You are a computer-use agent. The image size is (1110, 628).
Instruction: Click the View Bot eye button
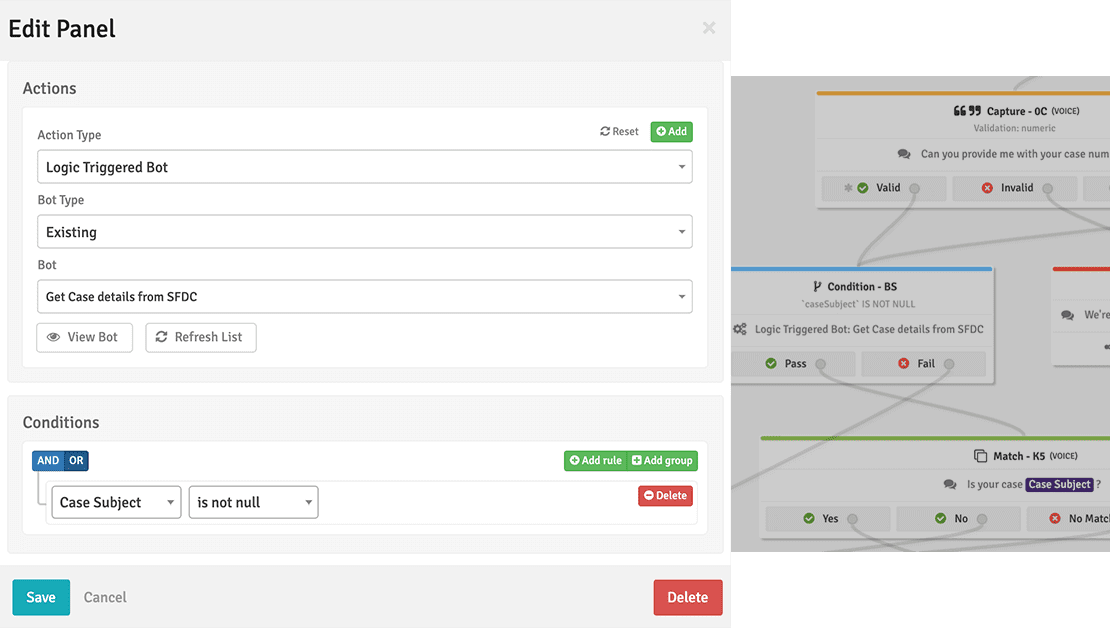pyautogui.click(x=84, y=338)
